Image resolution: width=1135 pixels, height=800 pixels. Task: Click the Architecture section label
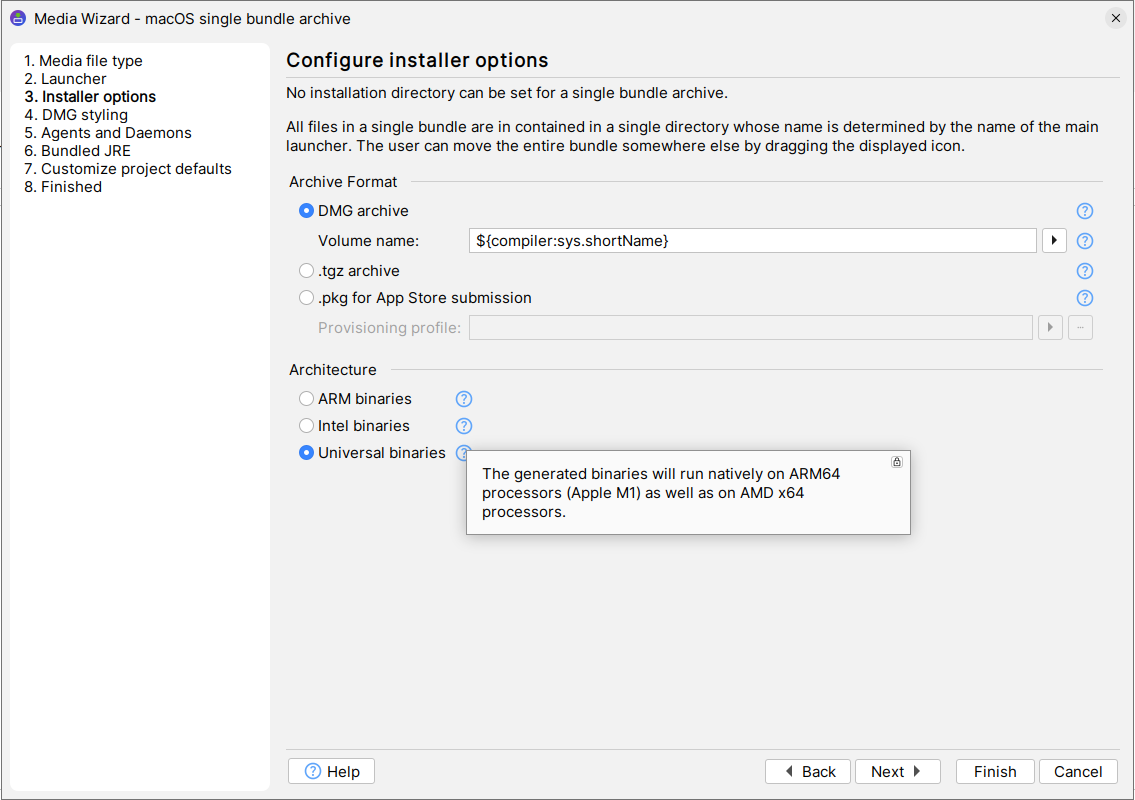pos(333,370)
